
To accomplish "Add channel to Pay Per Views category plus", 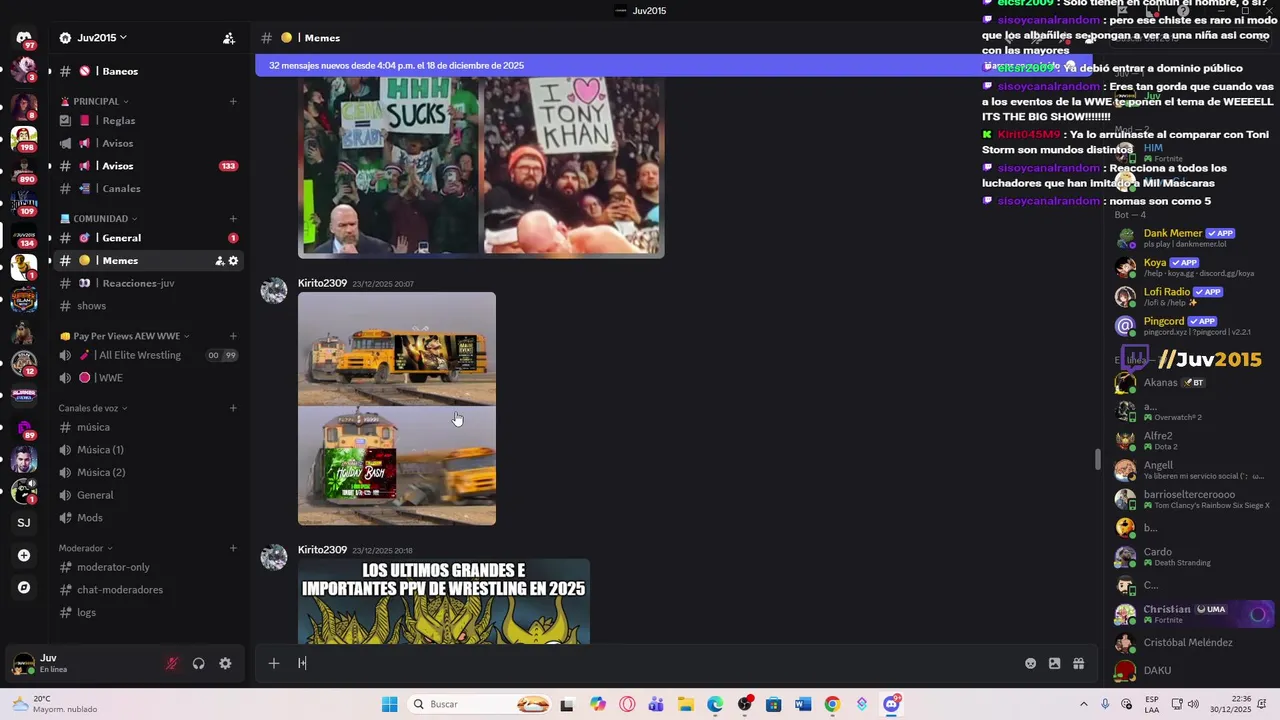I will click(x=233, y=336).
